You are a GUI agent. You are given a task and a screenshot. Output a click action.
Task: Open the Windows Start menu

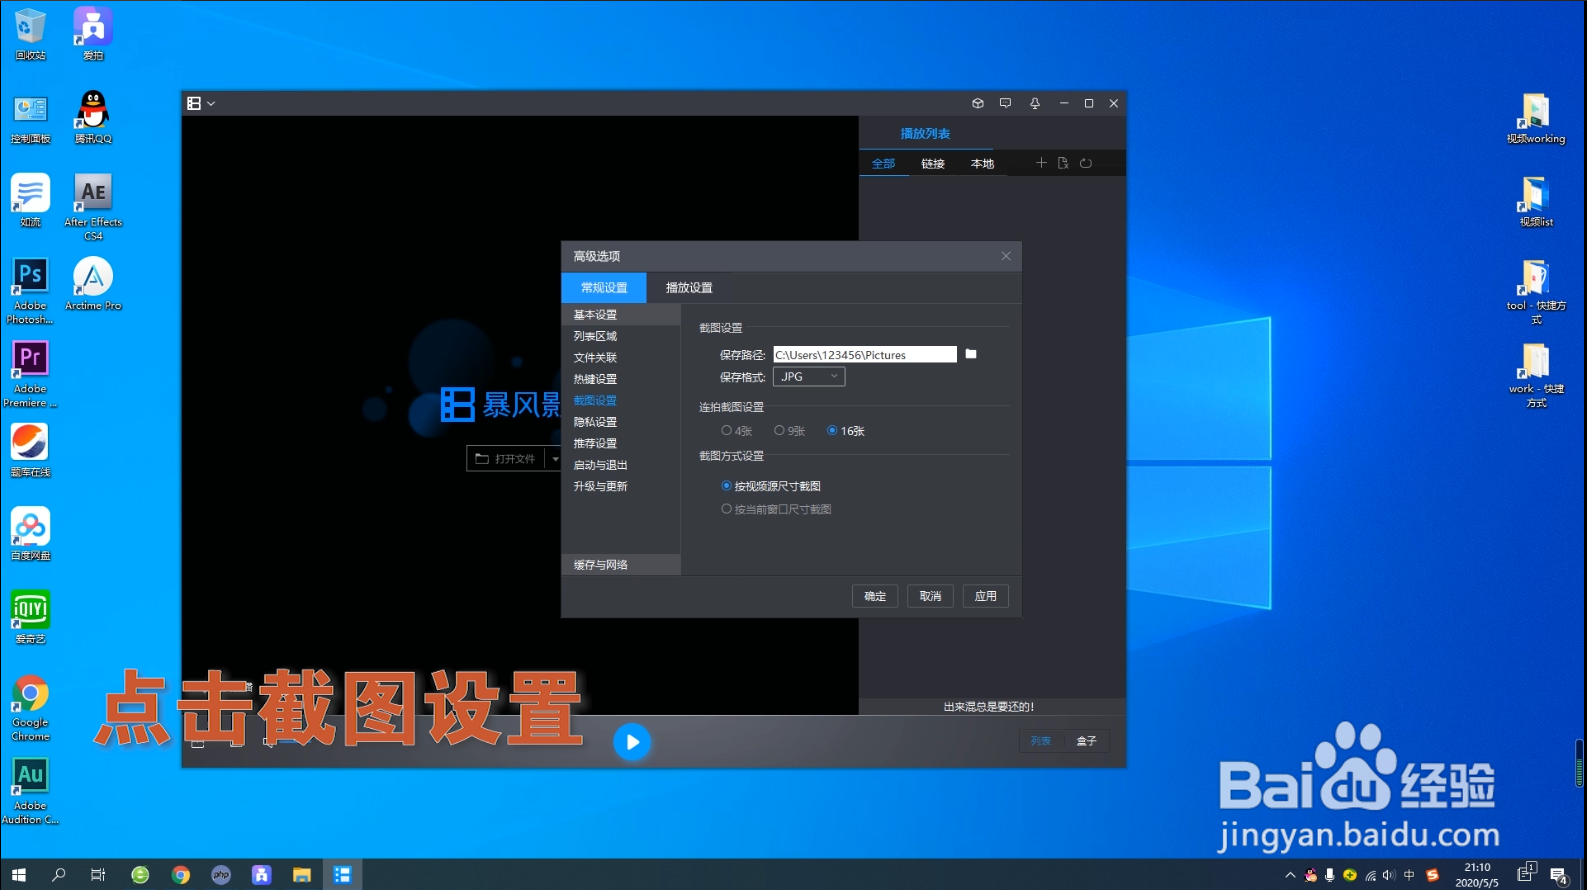pos(18,875)
